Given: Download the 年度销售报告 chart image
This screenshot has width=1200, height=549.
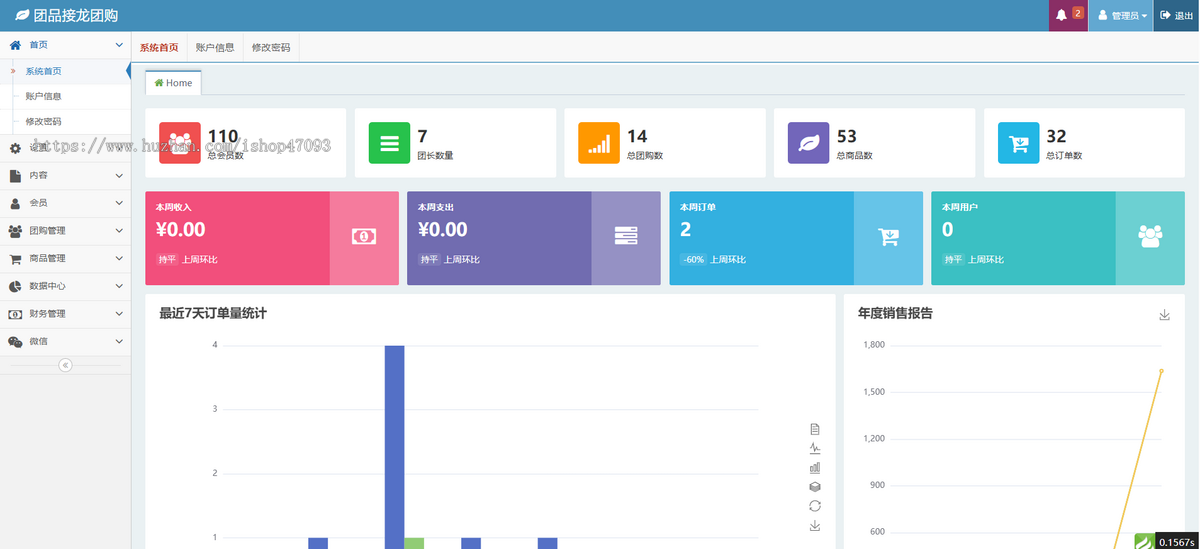Looking at the screenshot, I should tap(1165, 315).
